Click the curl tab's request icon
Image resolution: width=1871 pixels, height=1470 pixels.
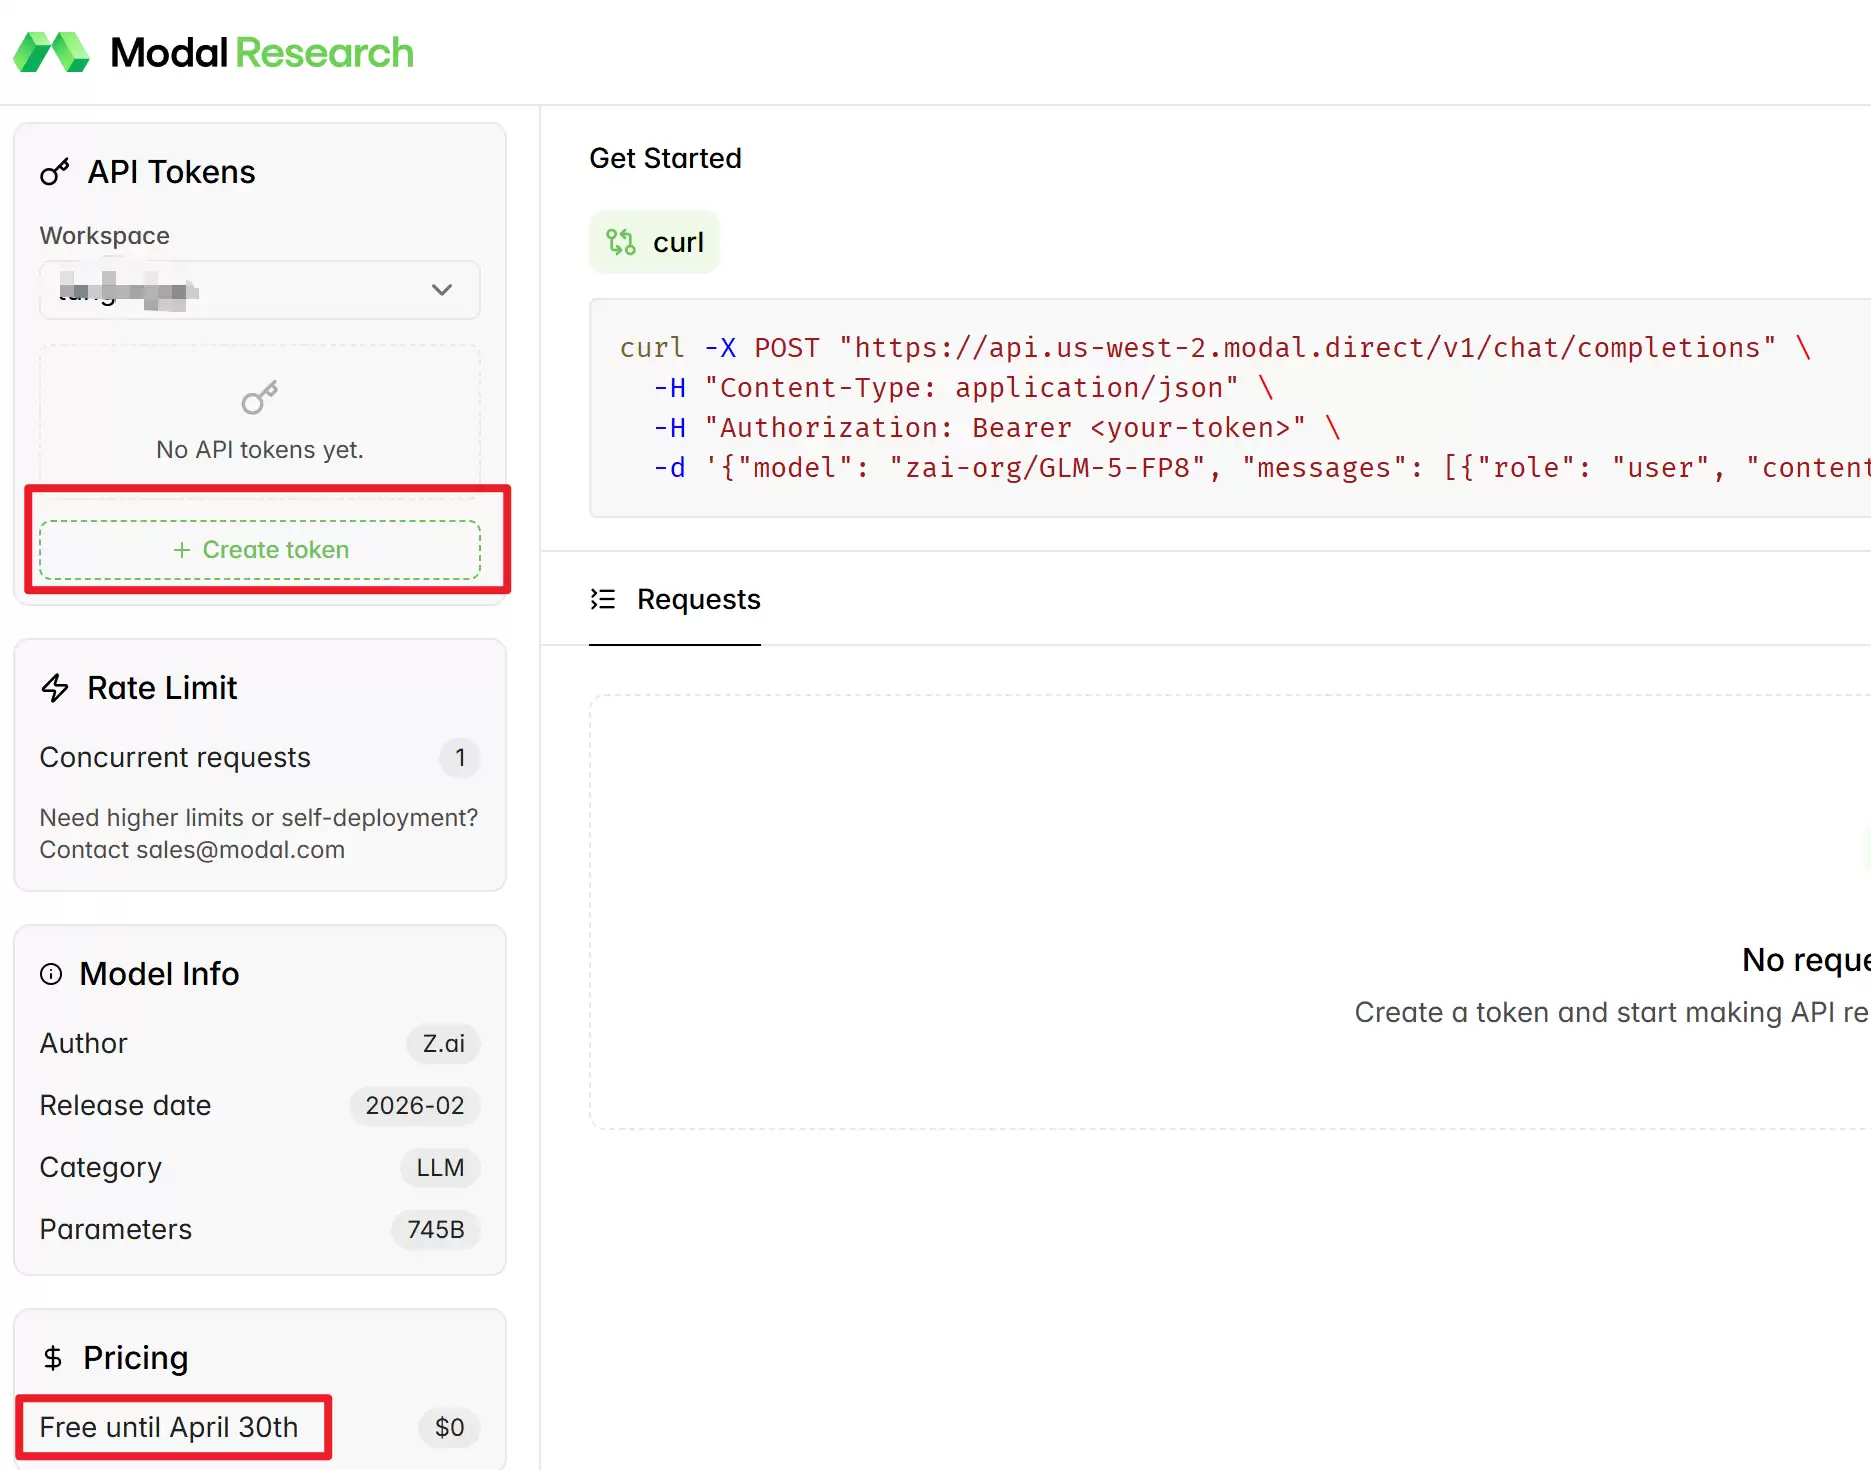621,242
